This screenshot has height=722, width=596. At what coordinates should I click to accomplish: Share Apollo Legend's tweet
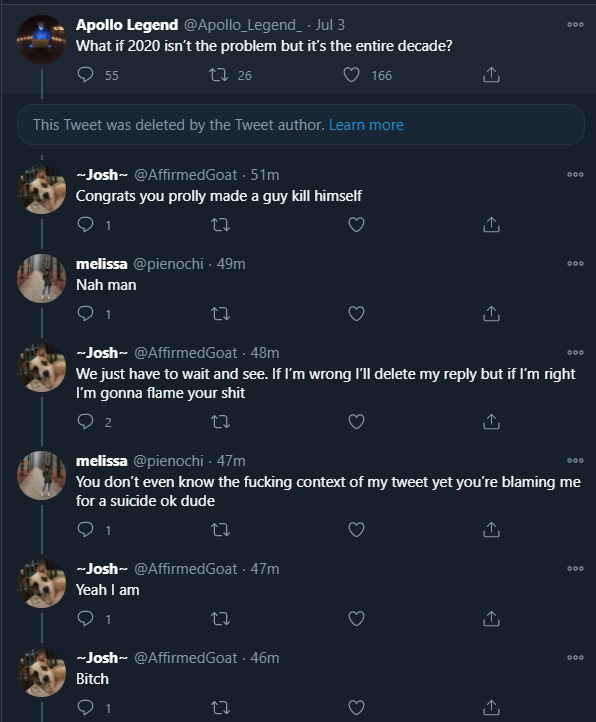pos(491,75)
